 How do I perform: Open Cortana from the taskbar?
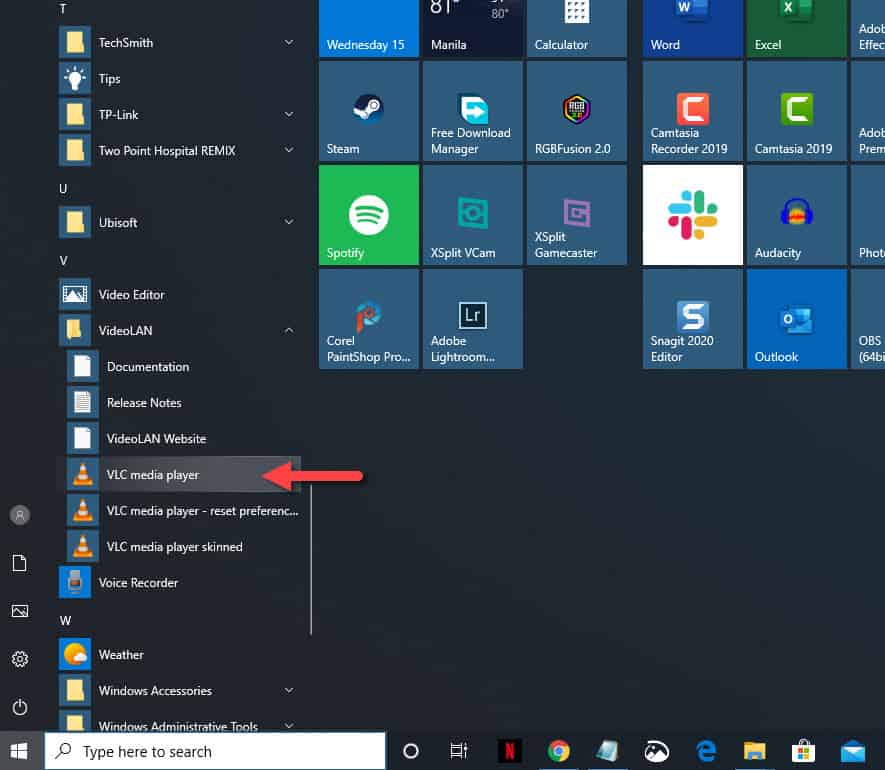click(411, 751)
